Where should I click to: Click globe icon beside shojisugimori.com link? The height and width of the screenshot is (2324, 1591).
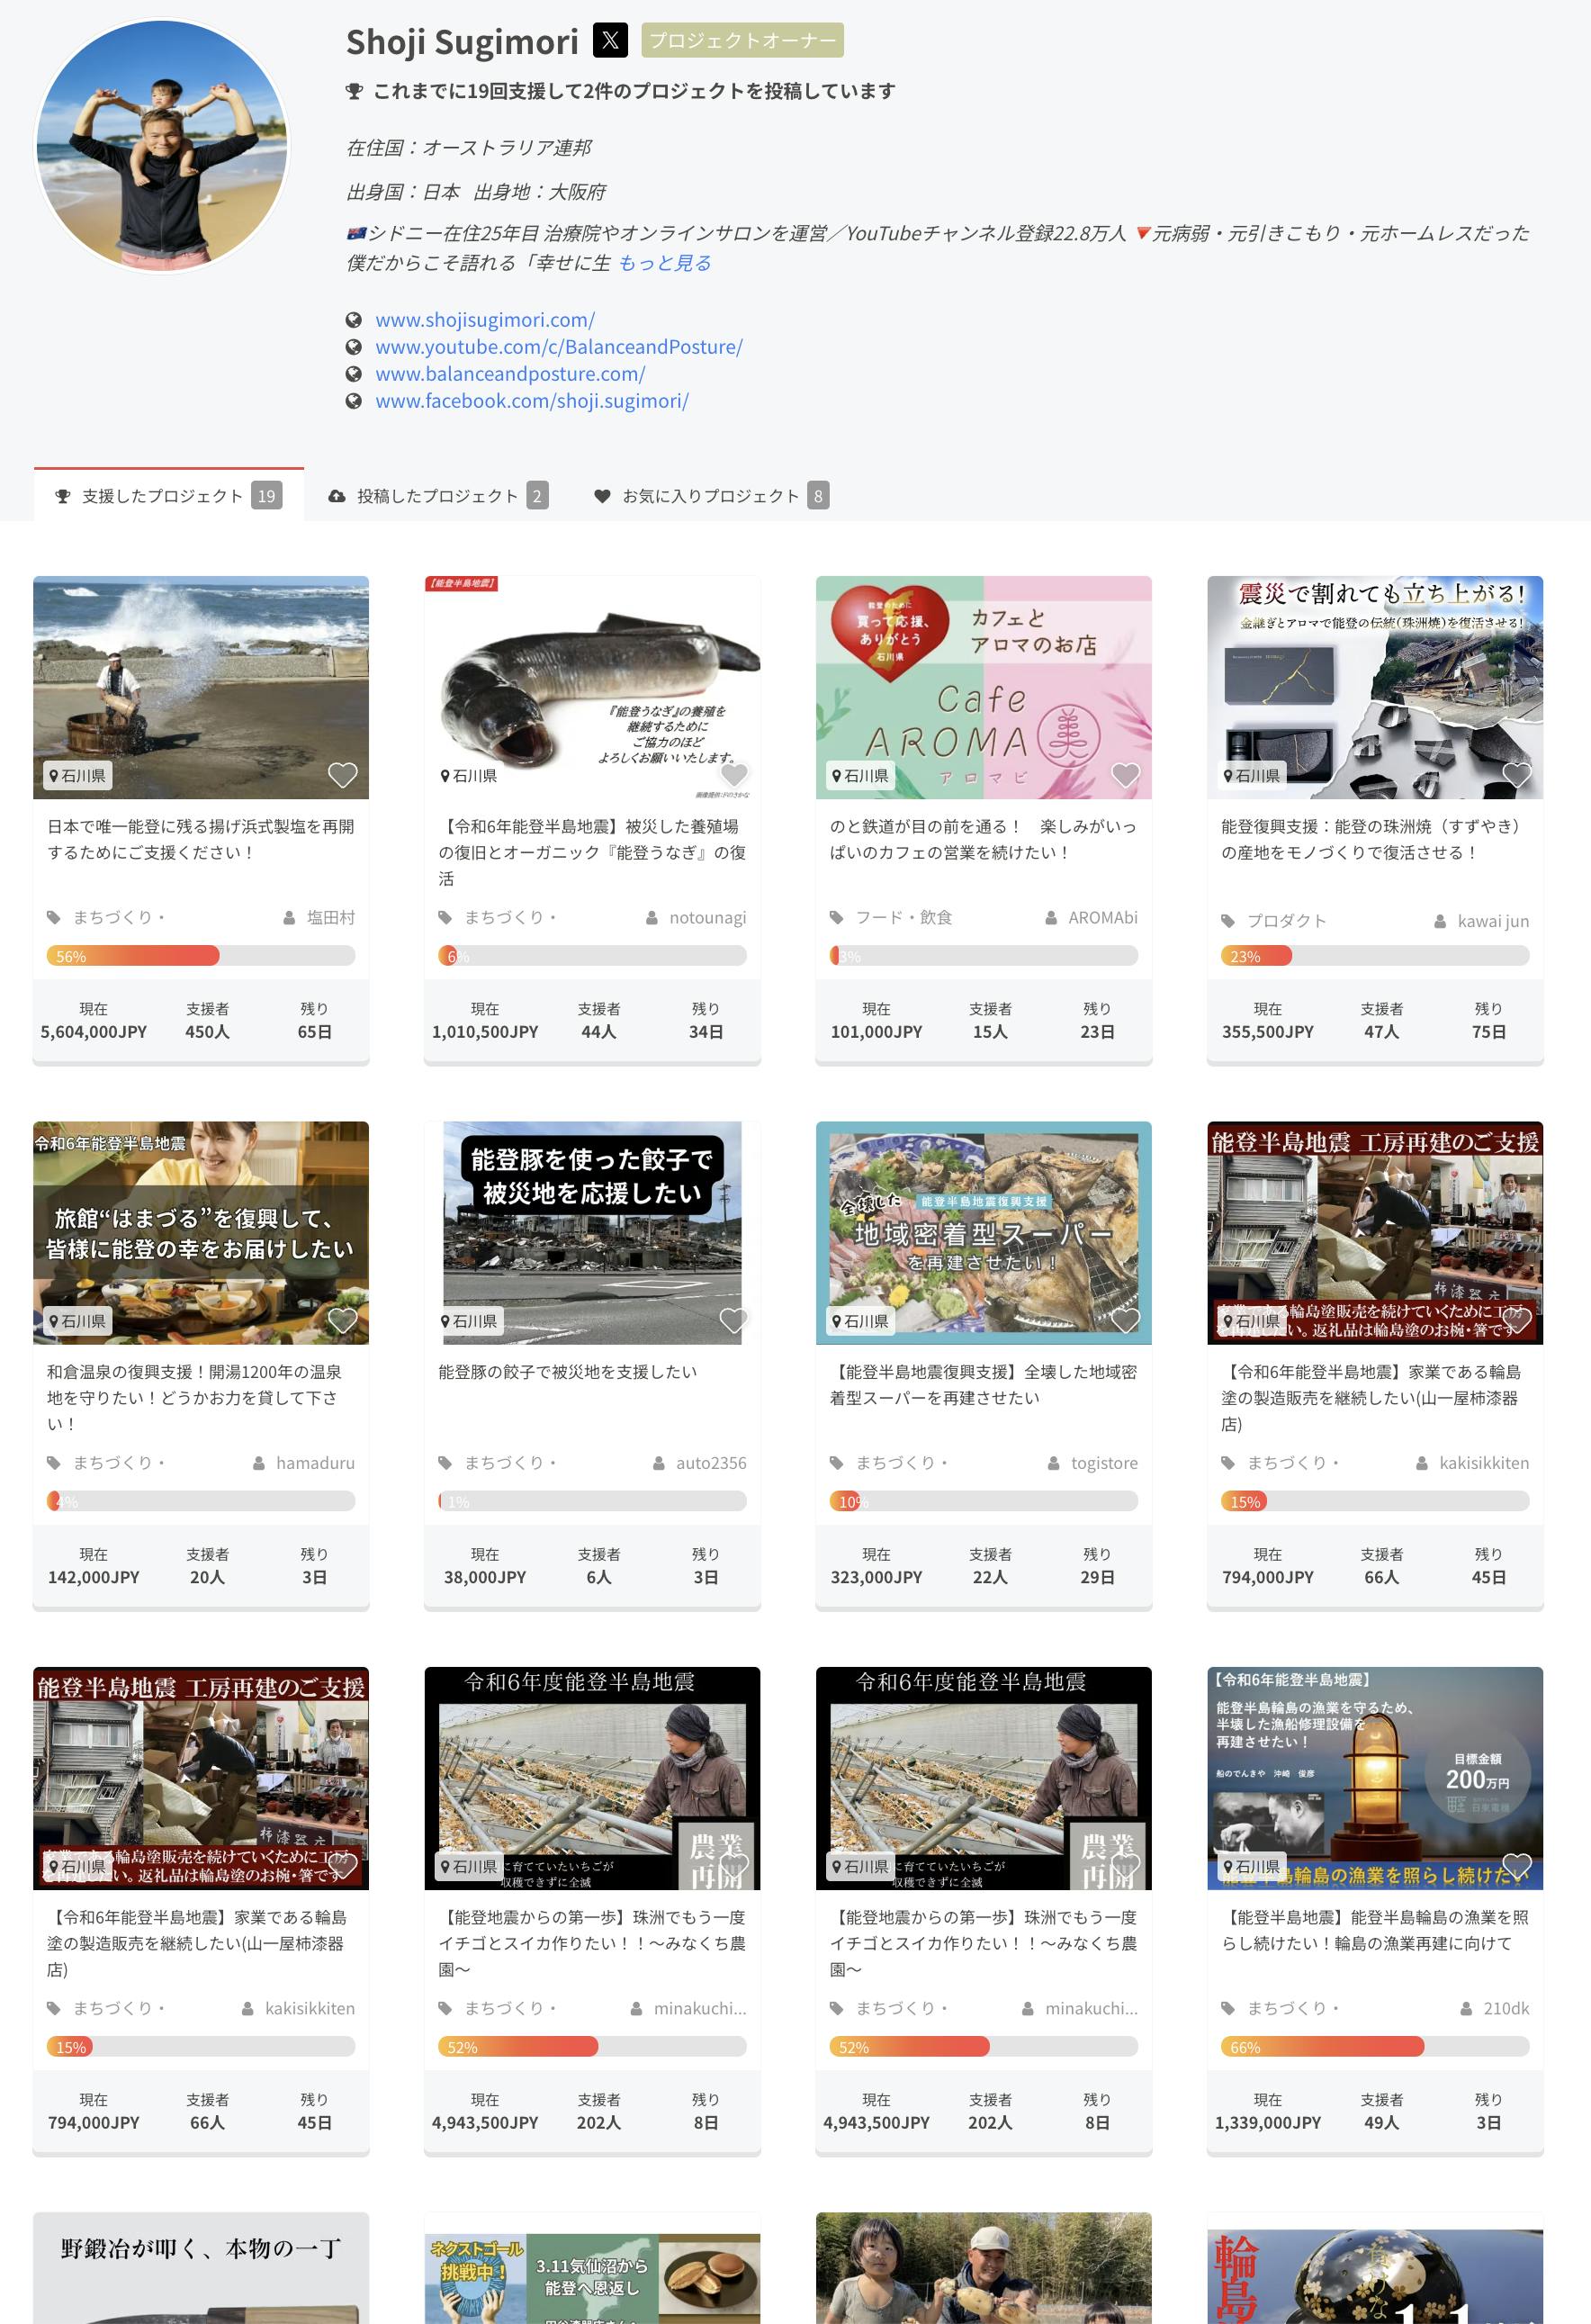click(x=353, y=320)
